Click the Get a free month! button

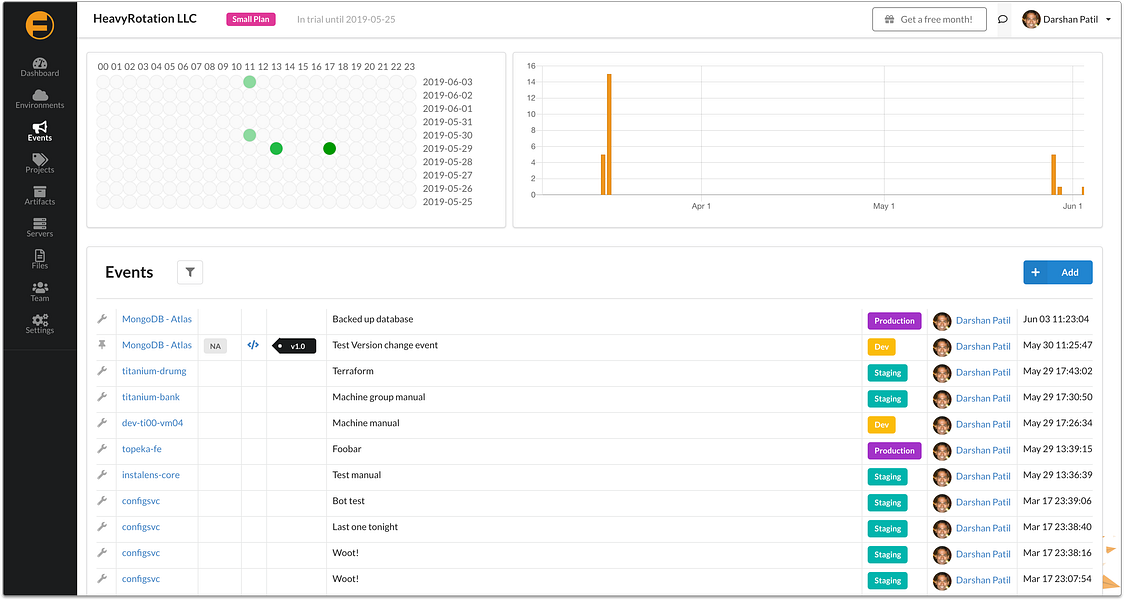[x=929, y=19]
